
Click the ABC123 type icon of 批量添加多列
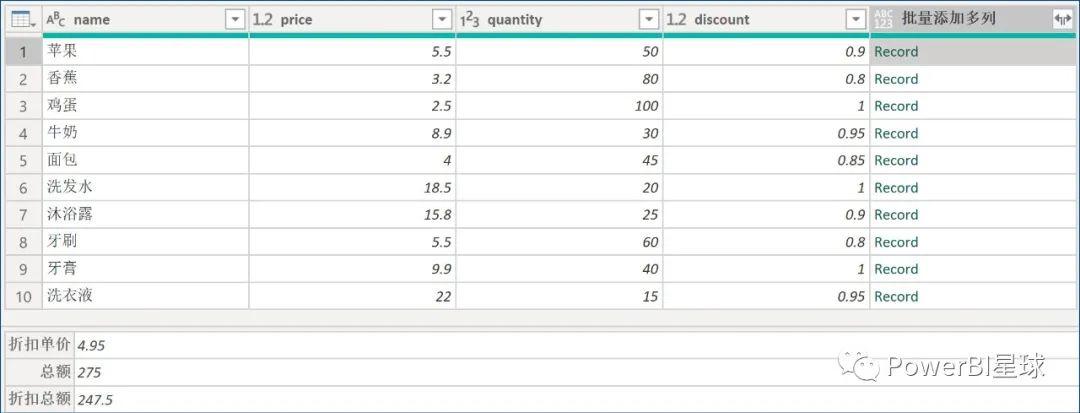tap(883, 20)
